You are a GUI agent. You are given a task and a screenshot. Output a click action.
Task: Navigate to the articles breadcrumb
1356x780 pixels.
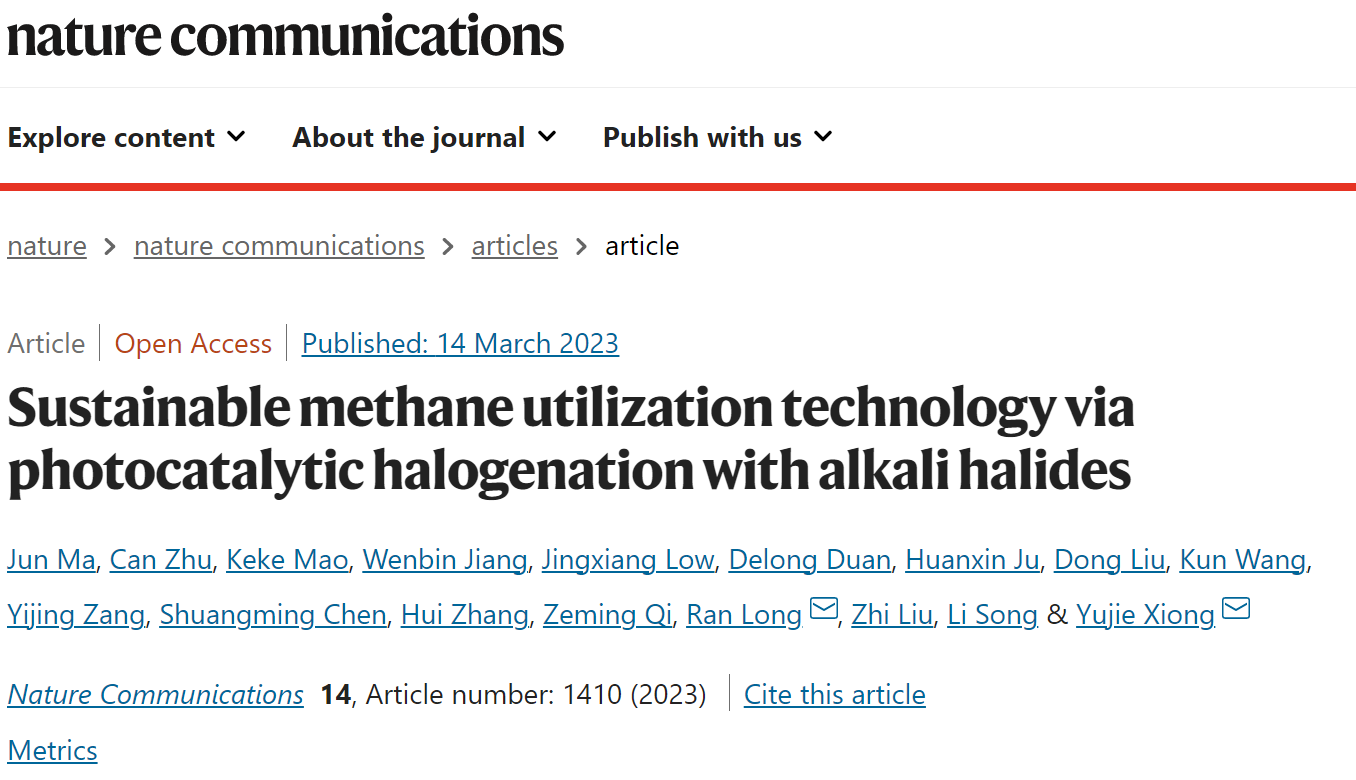point(514,246)
